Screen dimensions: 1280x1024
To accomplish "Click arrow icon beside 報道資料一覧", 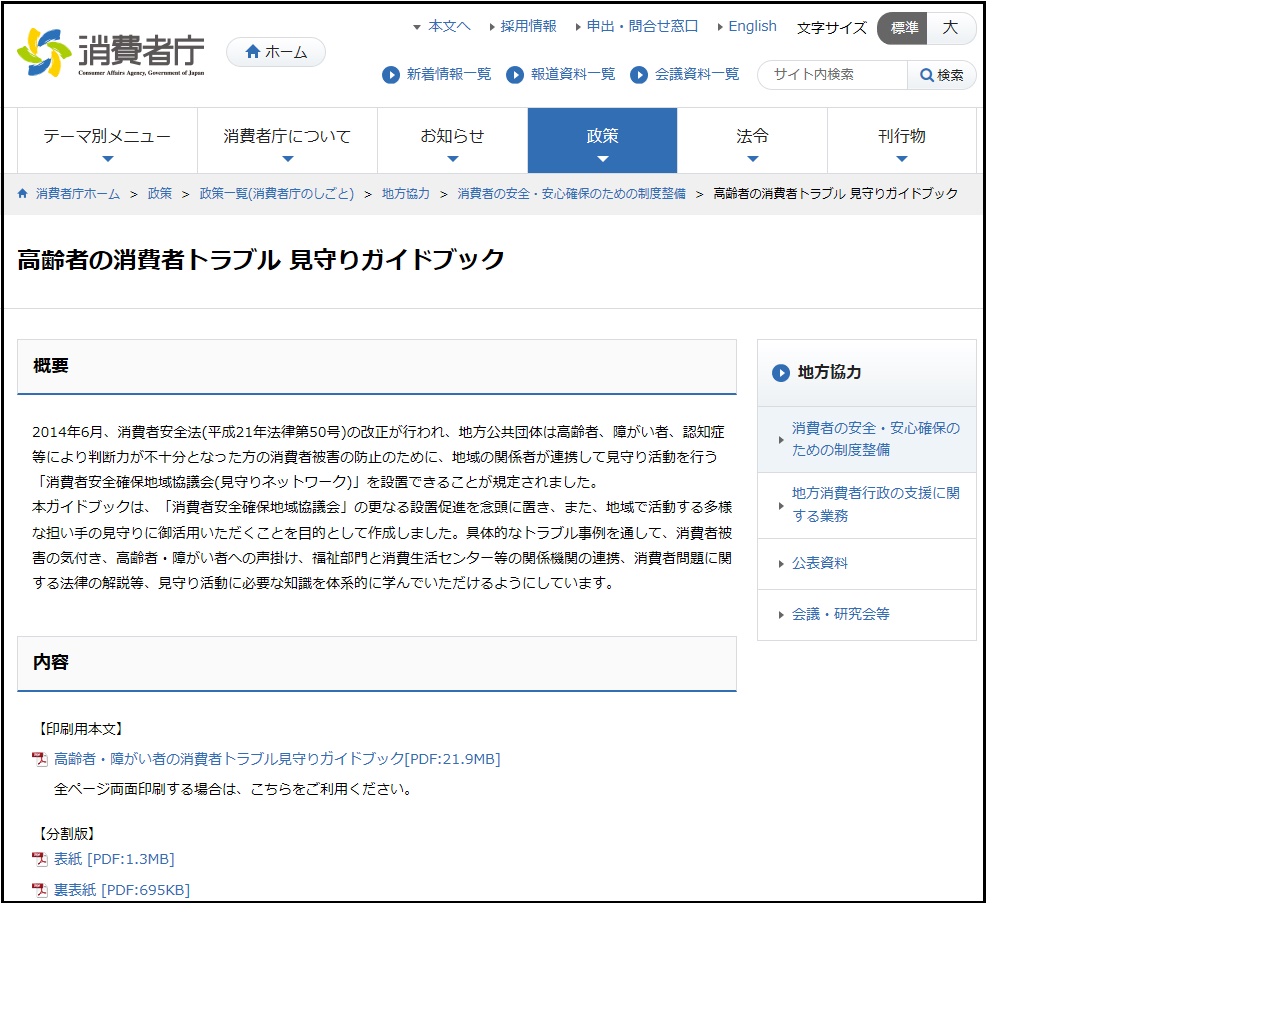I will [515, 75].
